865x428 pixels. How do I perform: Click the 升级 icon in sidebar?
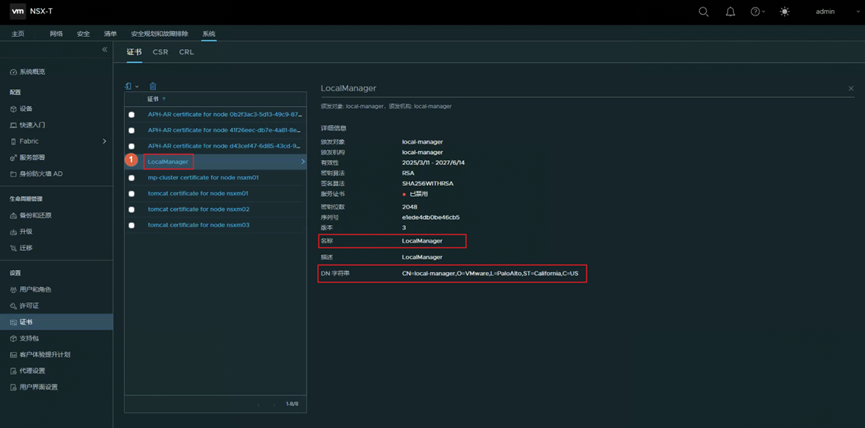tap(14, 232)
